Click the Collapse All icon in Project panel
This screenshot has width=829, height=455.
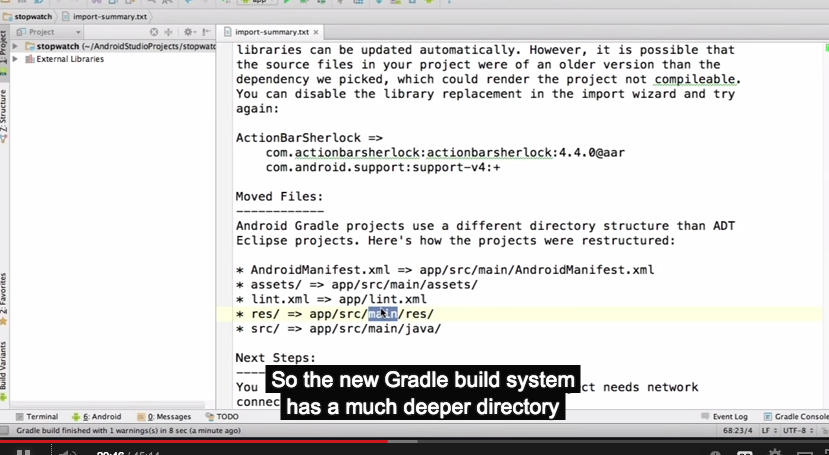coord(169,32)
